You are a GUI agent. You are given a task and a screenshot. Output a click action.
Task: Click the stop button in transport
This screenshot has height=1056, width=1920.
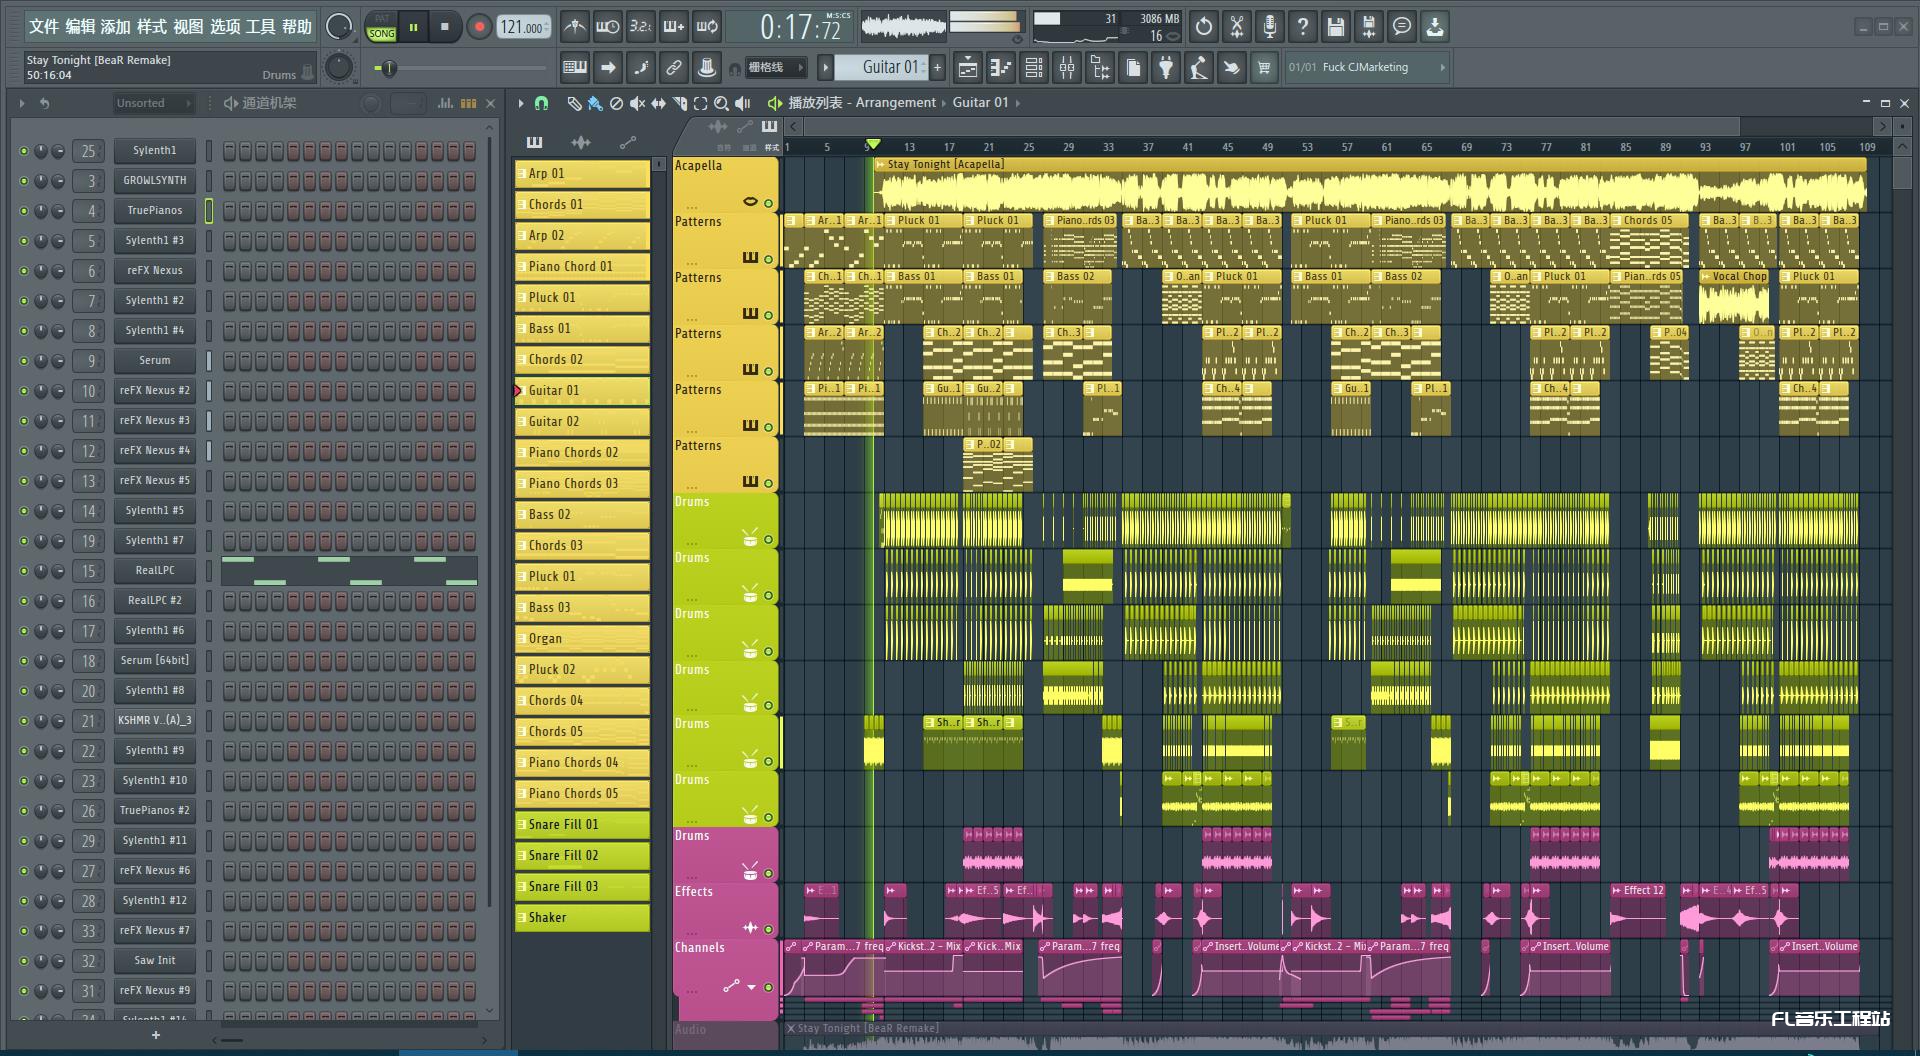coord(445,27)
